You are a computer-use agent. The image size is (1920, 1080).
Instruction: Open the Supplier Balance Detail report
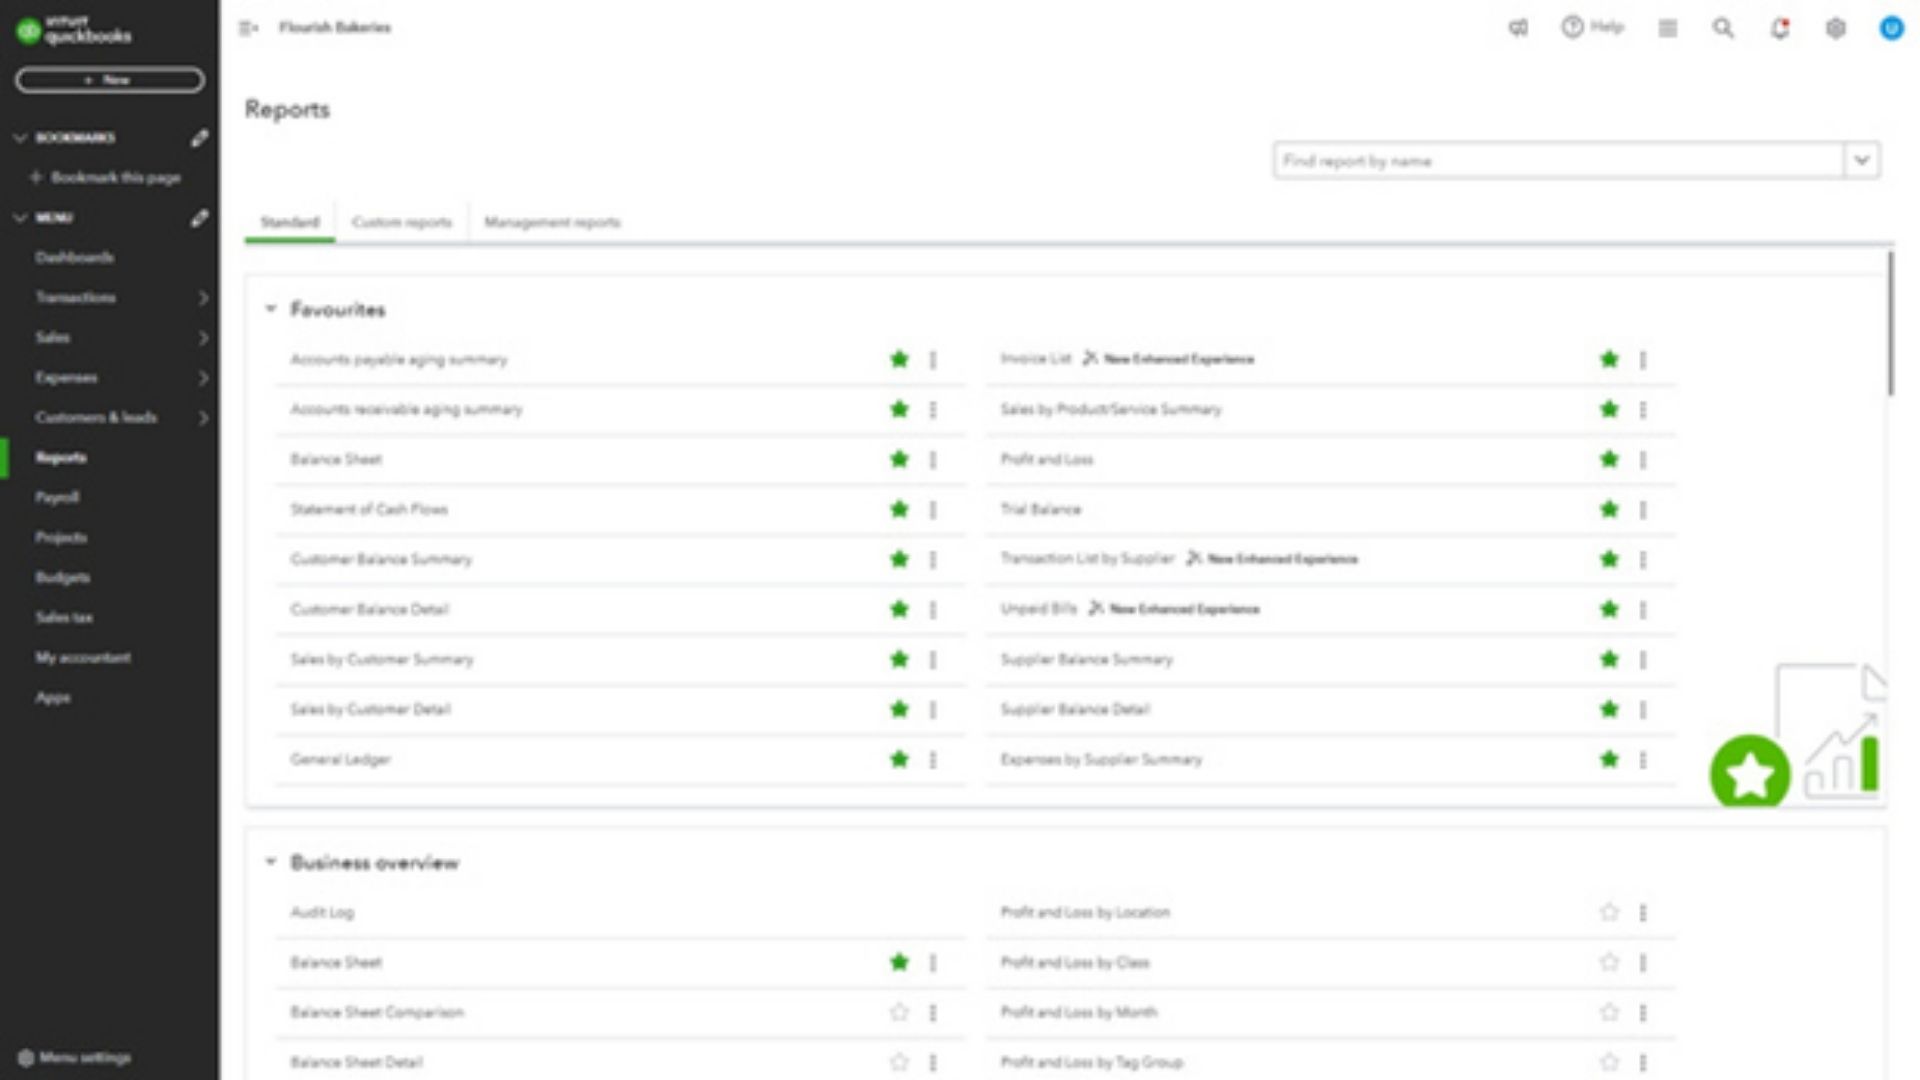click(x=1075, y=709)
